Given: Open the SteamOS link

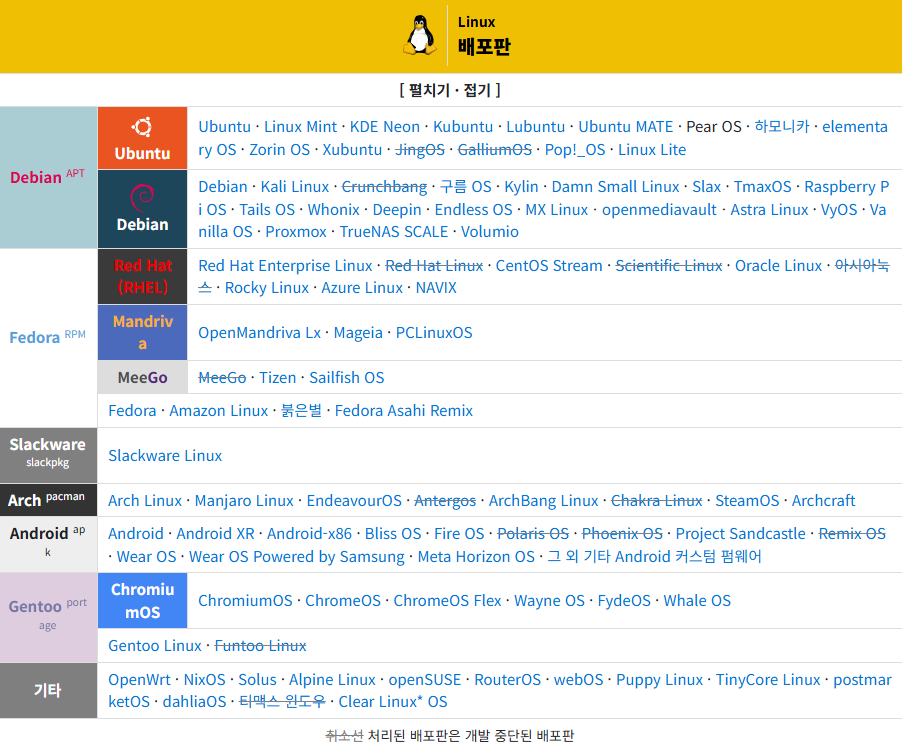Looking at the screenshot, I should 747,501.
